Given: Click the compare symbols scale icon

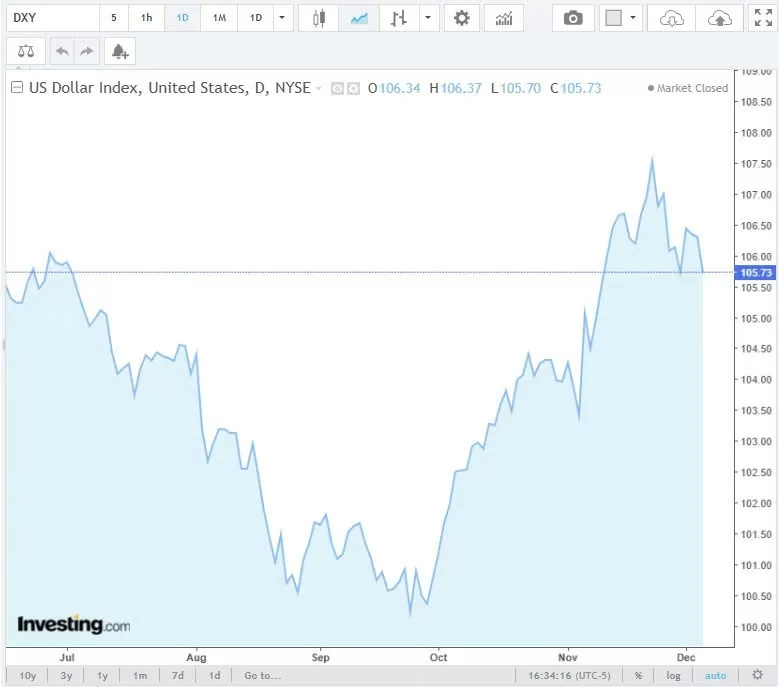Looking at the screenshot, I should 25,51.
